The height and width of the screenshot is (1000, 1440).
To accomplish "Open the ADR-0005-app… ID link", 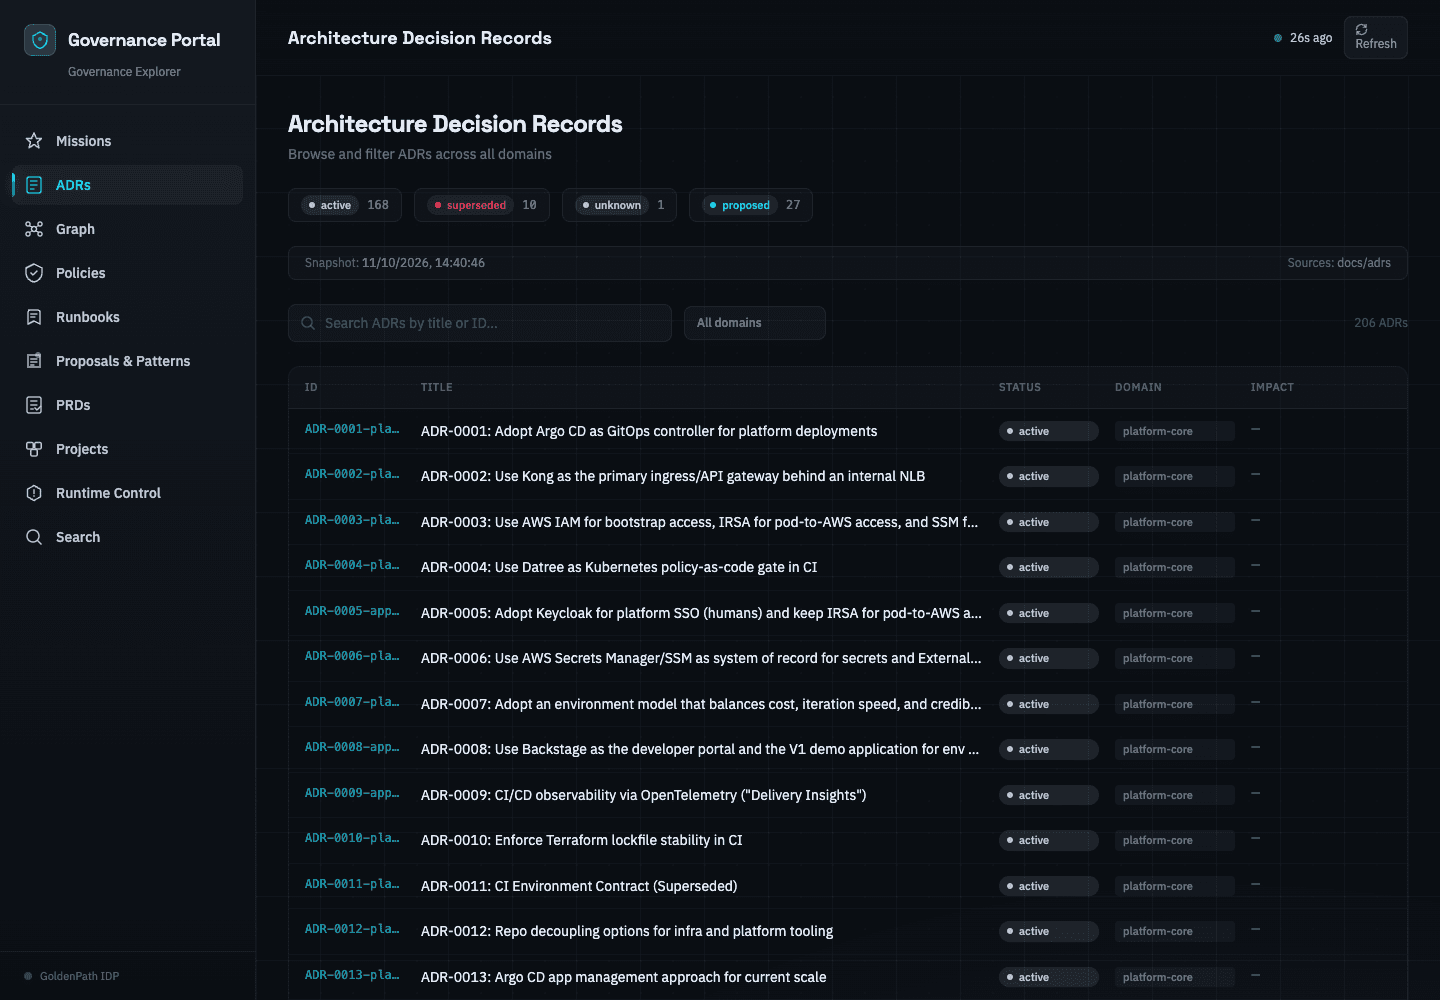I will coord(352,611).
